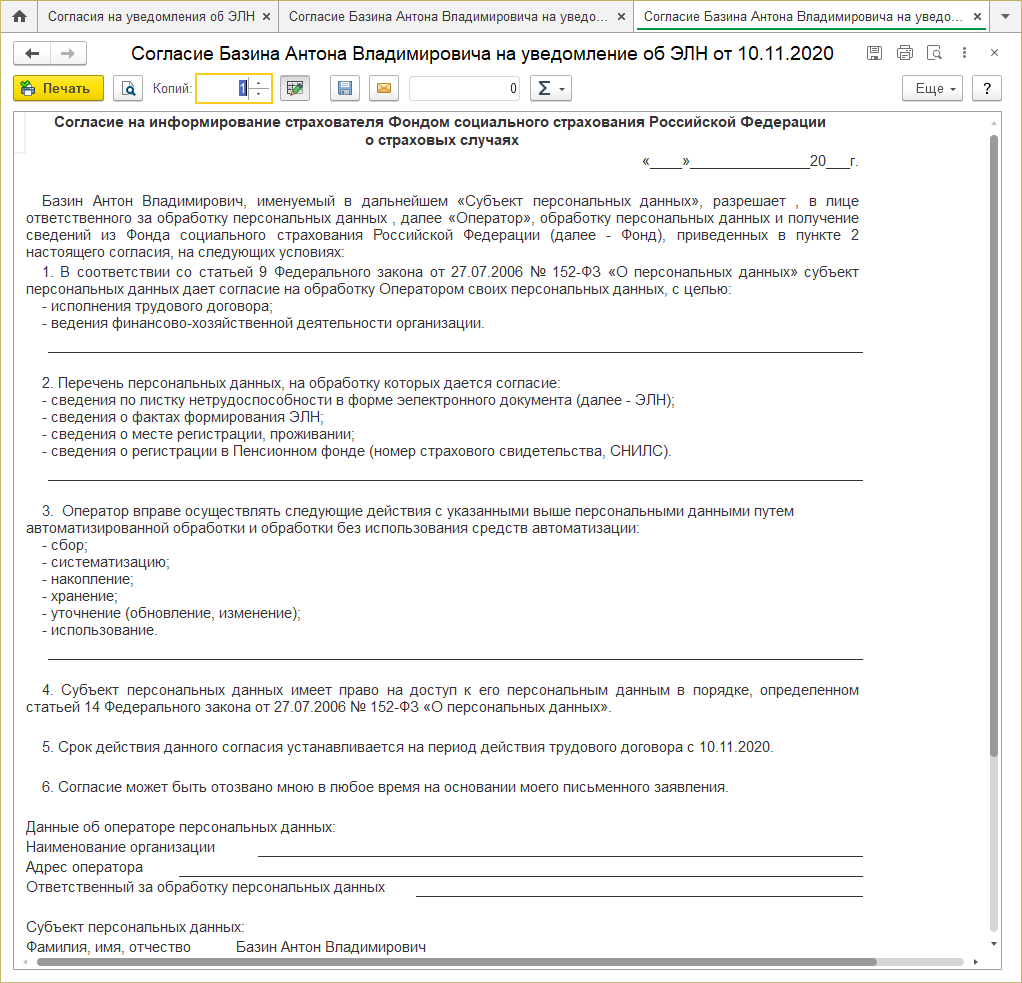Save the document with the floppy disk icon
Image resolution: width=1022 pixels, height=983 pixels.
[345, 88]
